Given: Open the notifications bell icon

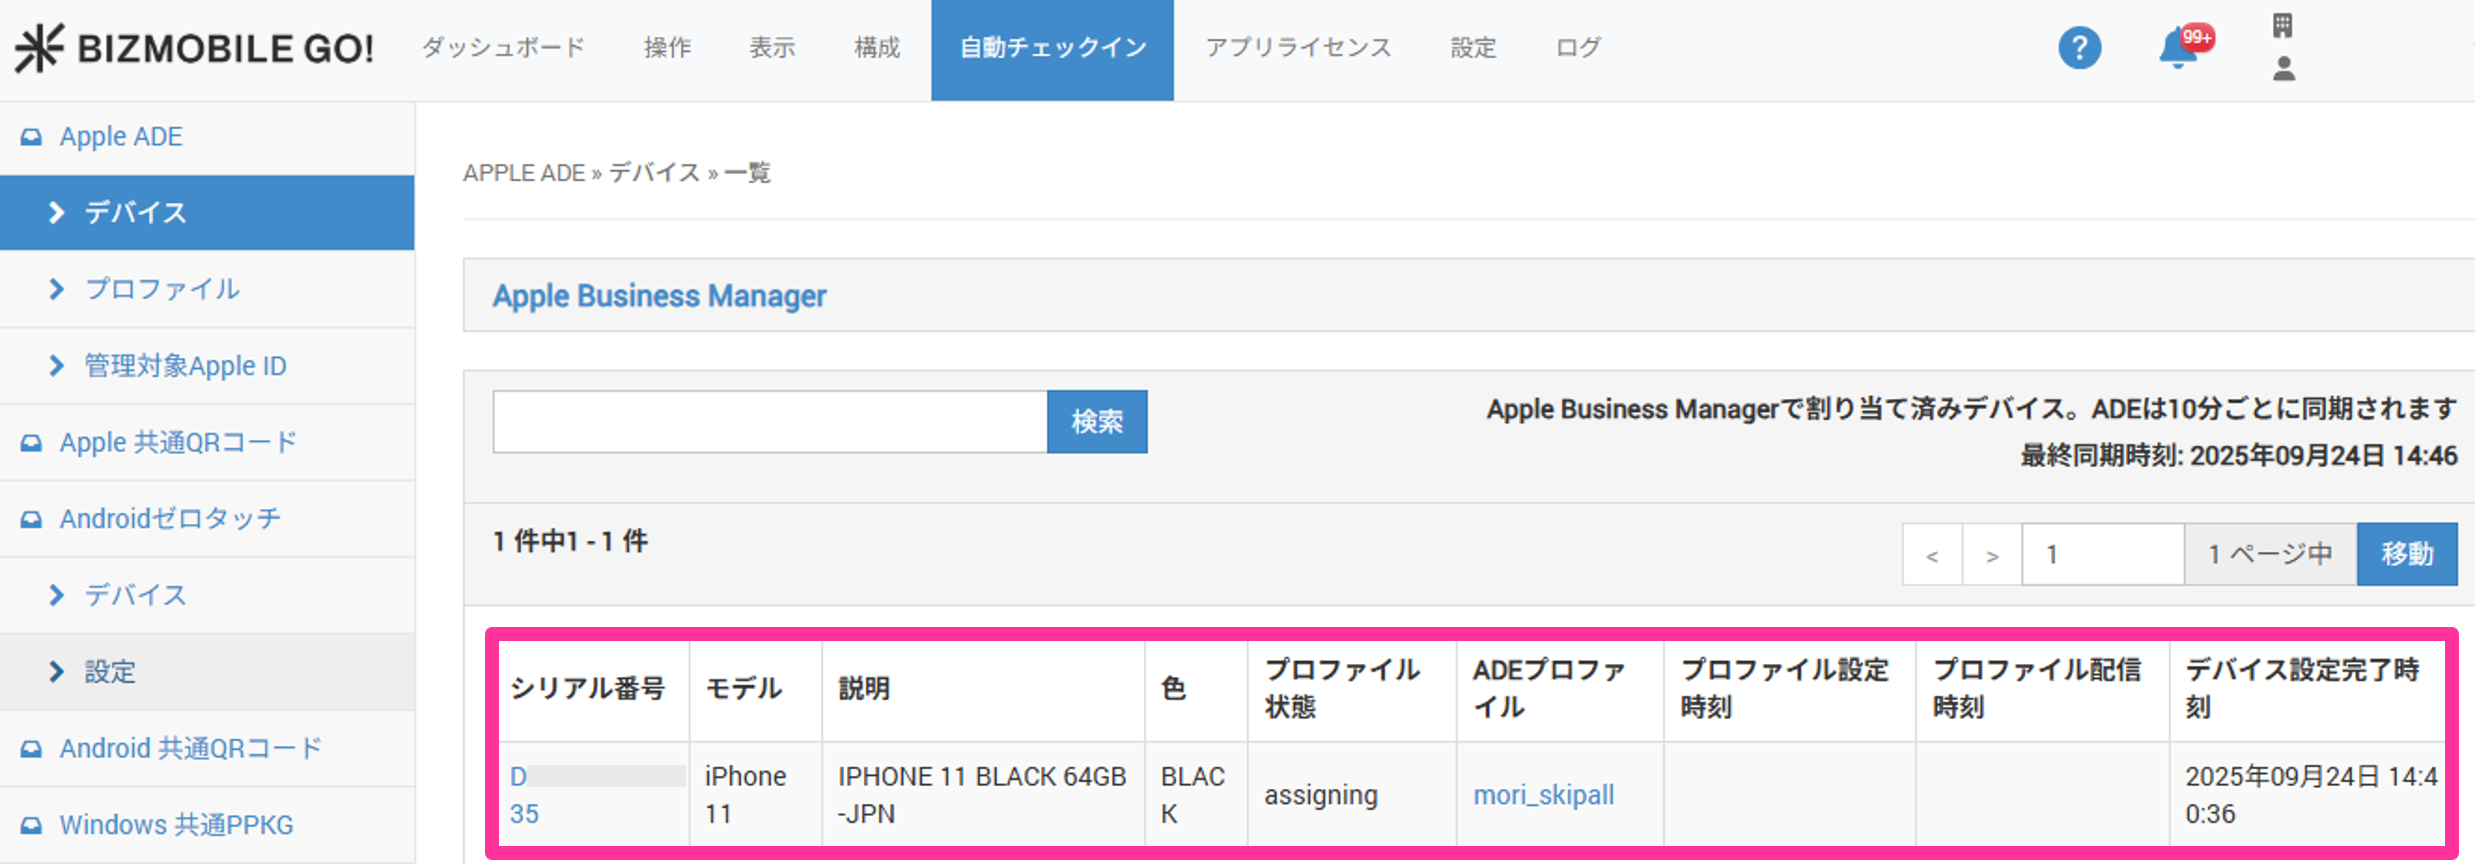Looking at the screenshot, I should (x=2178, y=49).
